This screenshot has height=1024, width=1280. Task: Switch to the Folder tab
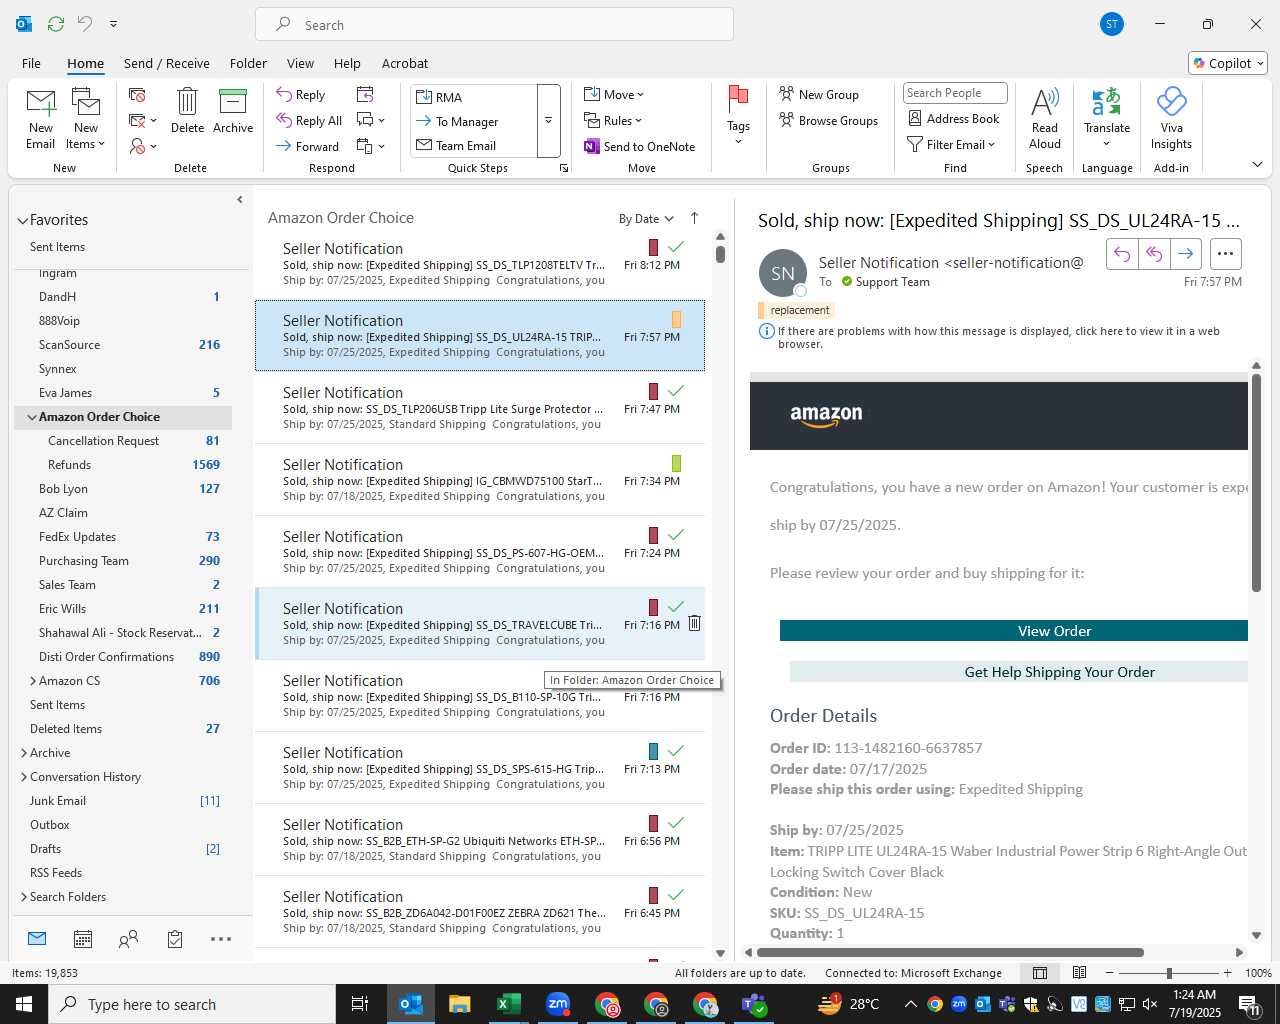tap(248, 63)
